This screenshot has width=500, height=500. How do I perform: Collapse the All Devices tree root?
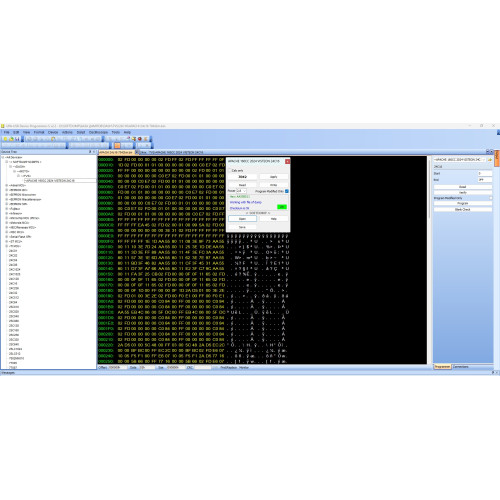click(3, 157)
